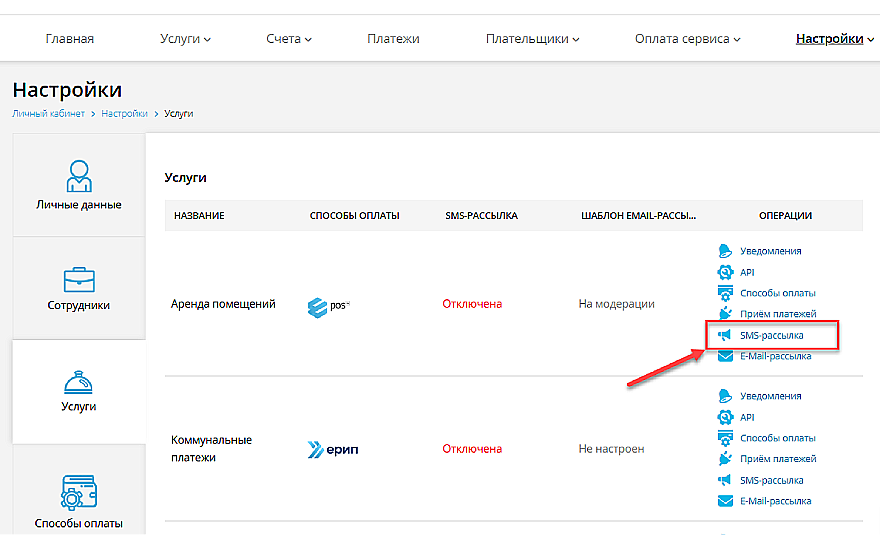The image size is (880, 548).
Task: Click the bell icon for Аренда помещений уведомления
Action: [726, 251]
